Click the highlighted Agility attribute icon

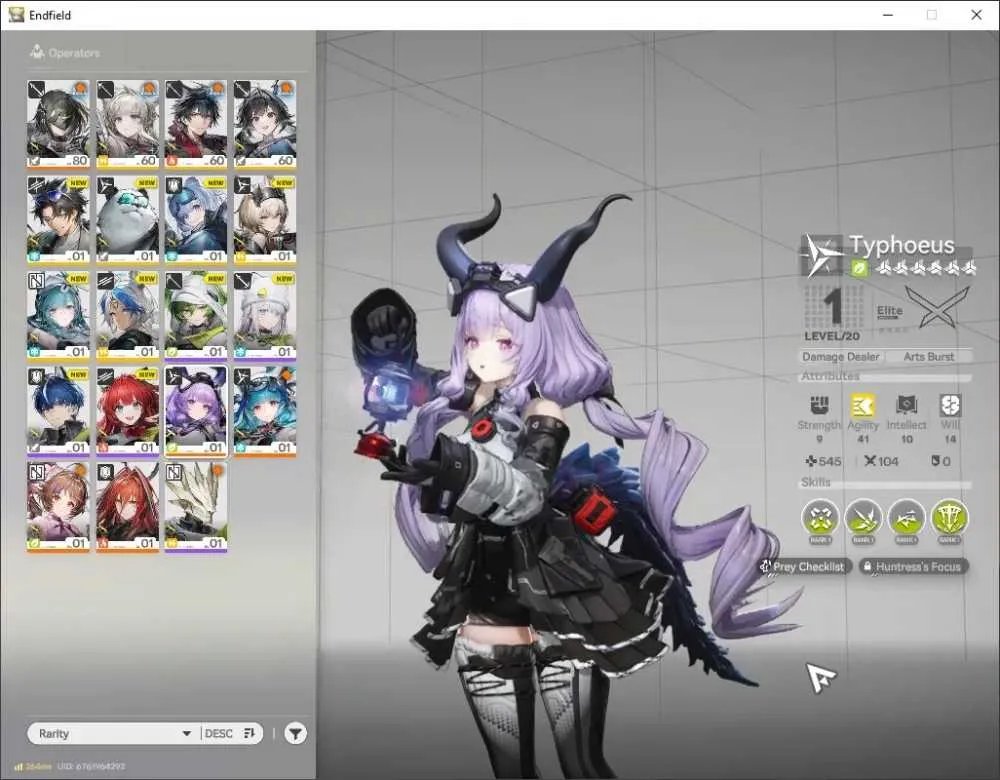pyautogui.click(x=863, y=405)
